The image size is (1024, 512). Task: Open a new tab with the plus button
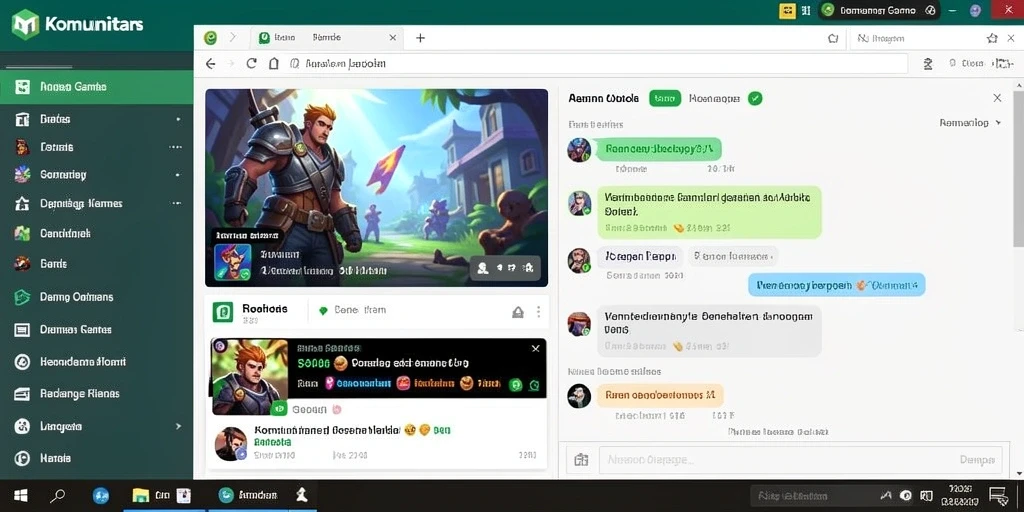pyautogui.click(x=421, y=38)
